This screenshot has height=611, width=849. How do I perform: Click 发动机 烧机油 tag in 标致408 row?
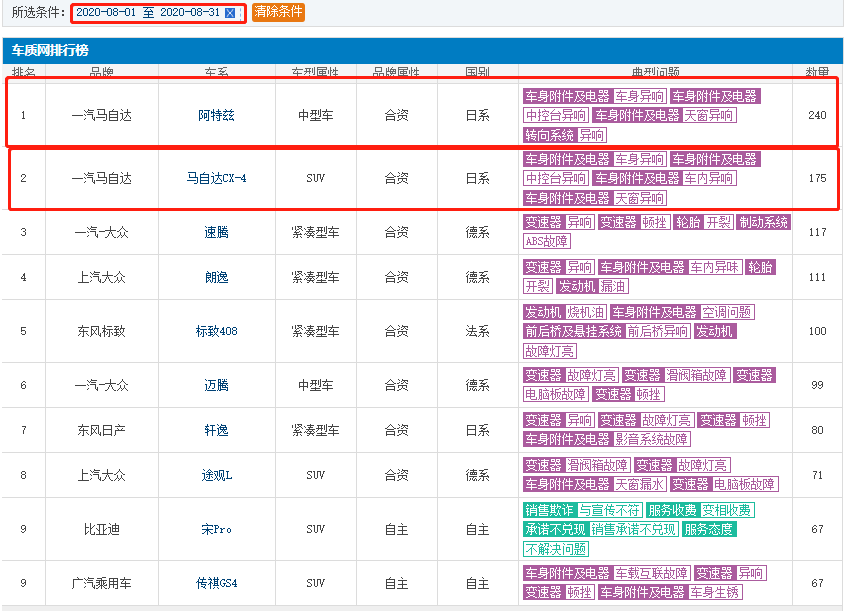click(x=565, y=312)
